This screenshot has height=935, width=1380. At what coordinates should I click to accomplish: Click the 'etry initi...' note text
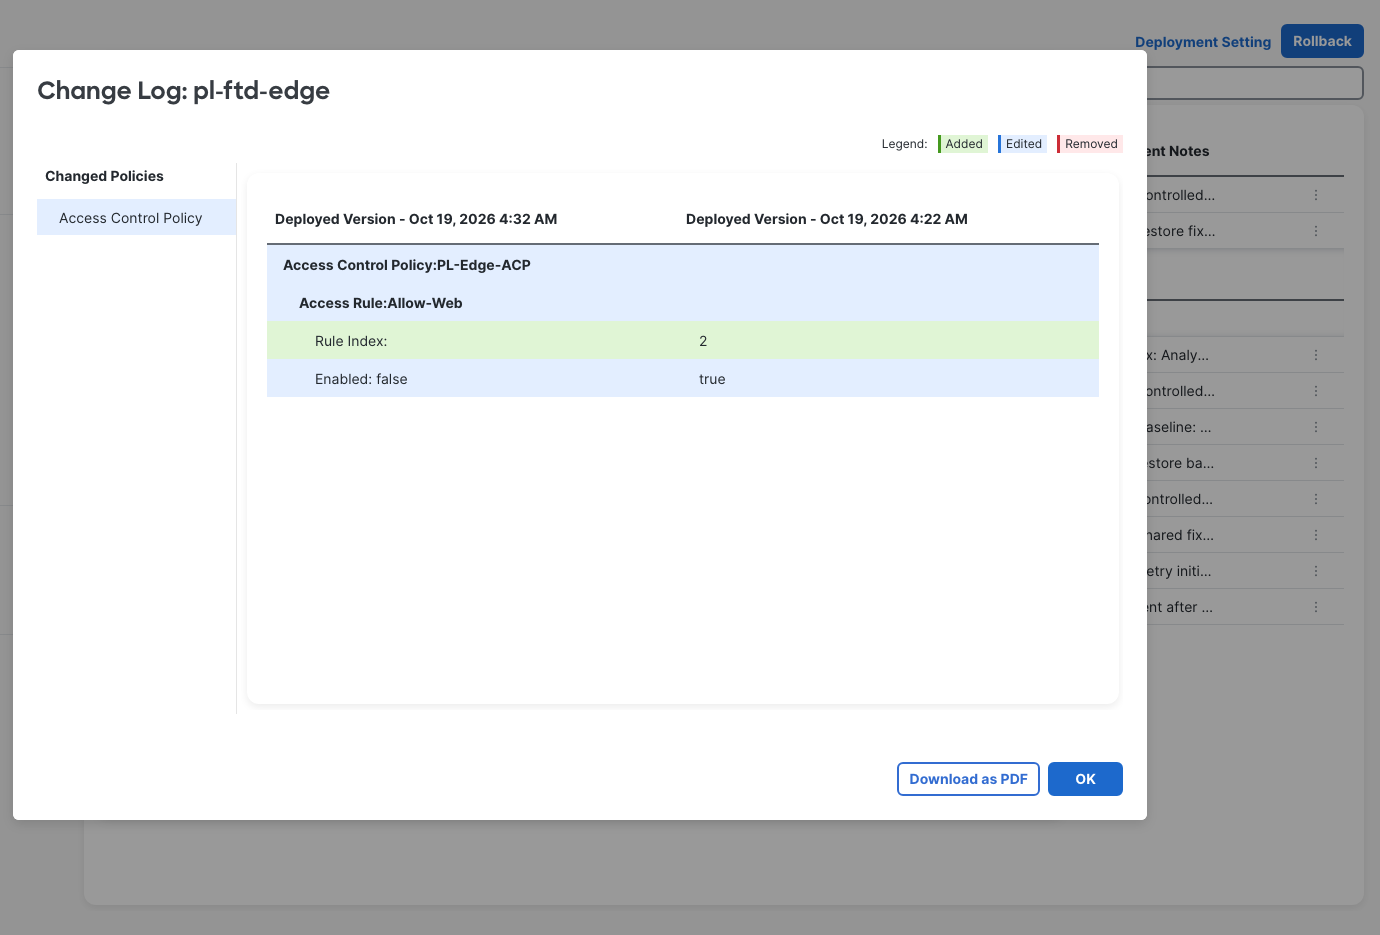tap(1179, 571)
